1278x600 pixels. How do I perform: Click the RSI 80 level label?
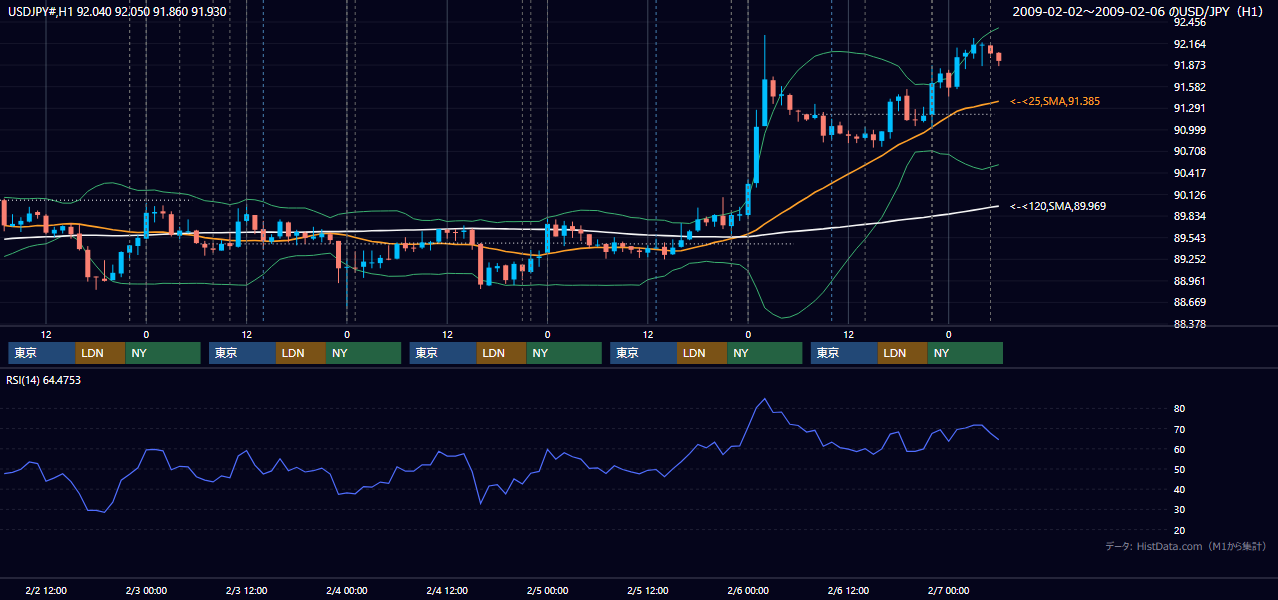point(1180,409)
